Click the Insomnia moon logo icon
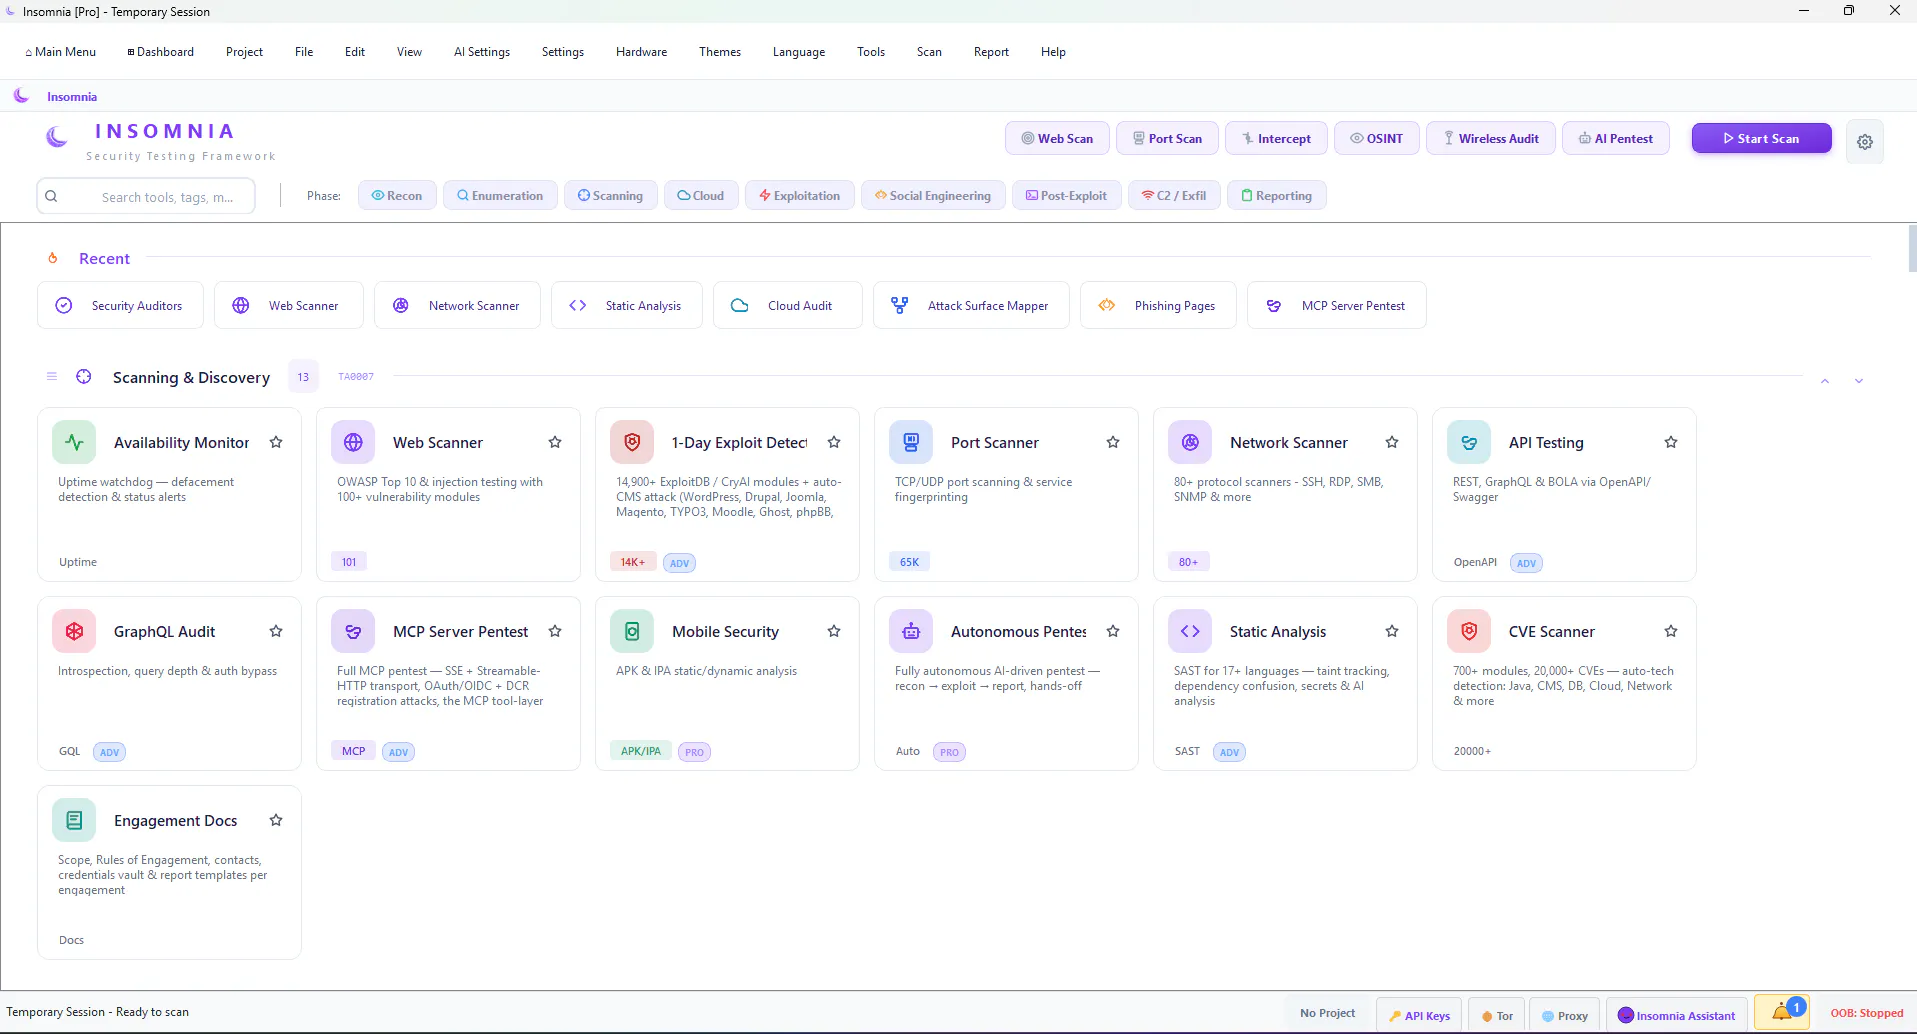The width and height of the screenshot is (1917, 1034). [x=57, y=137]
